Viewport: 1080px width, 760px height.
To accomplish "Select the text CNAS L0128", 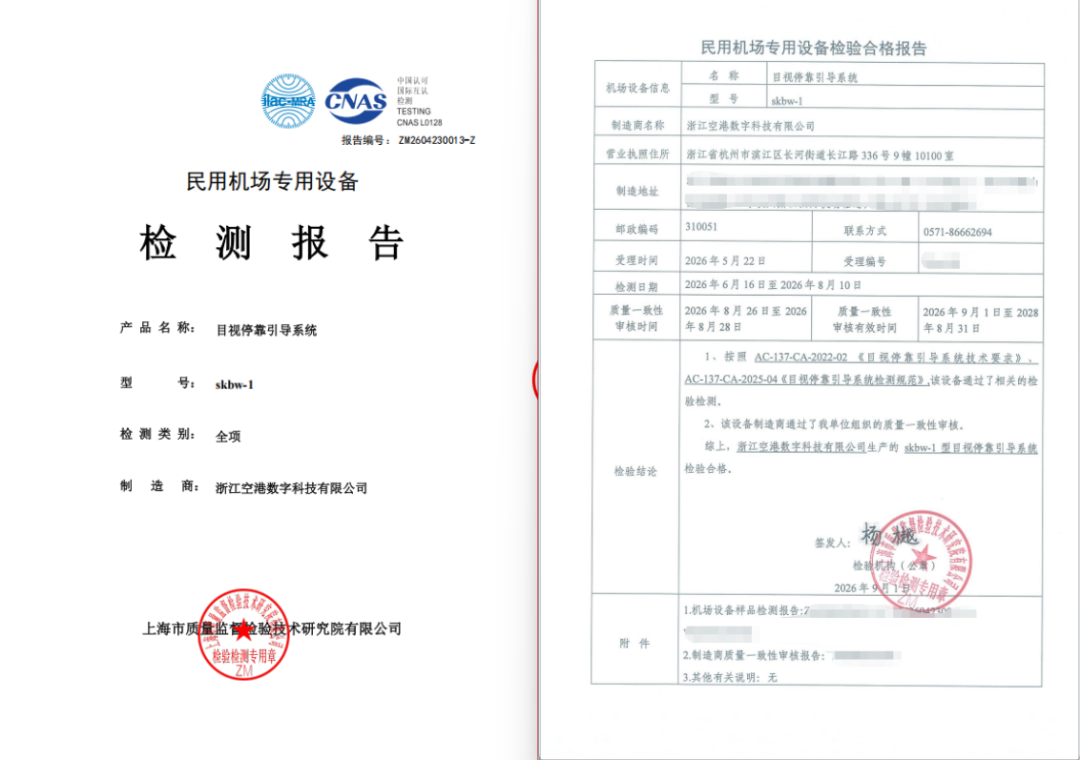I will (419, 123).
